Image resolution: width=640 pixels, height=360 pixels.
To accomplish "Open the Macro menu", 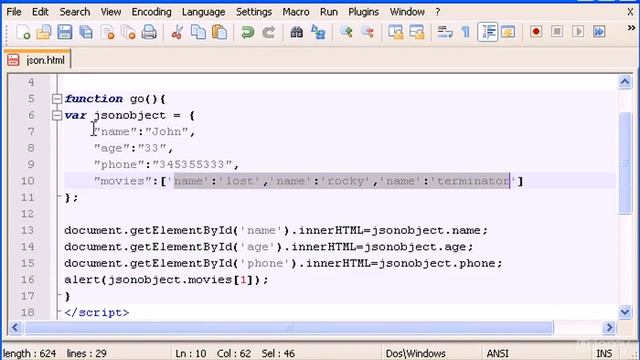I will (x=296, y=12).
